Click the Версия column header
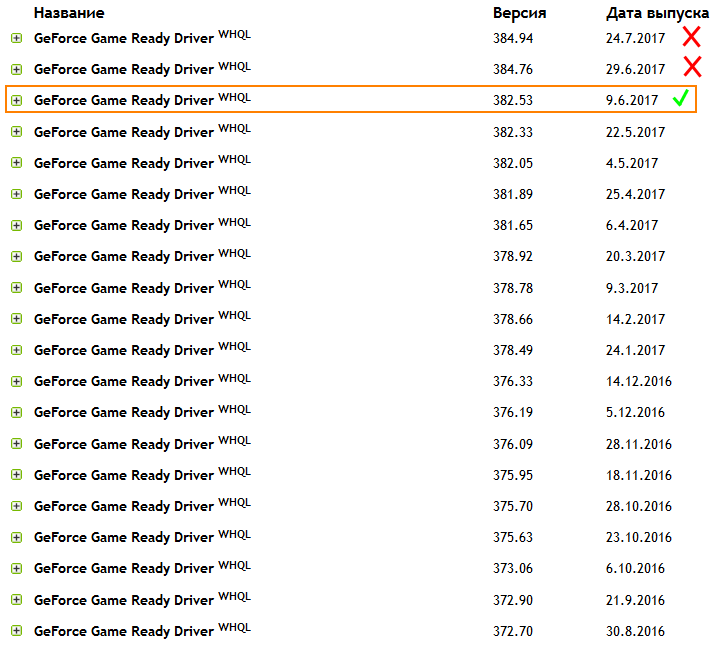This screenshot has width=723, height=648. coord(520,13)
